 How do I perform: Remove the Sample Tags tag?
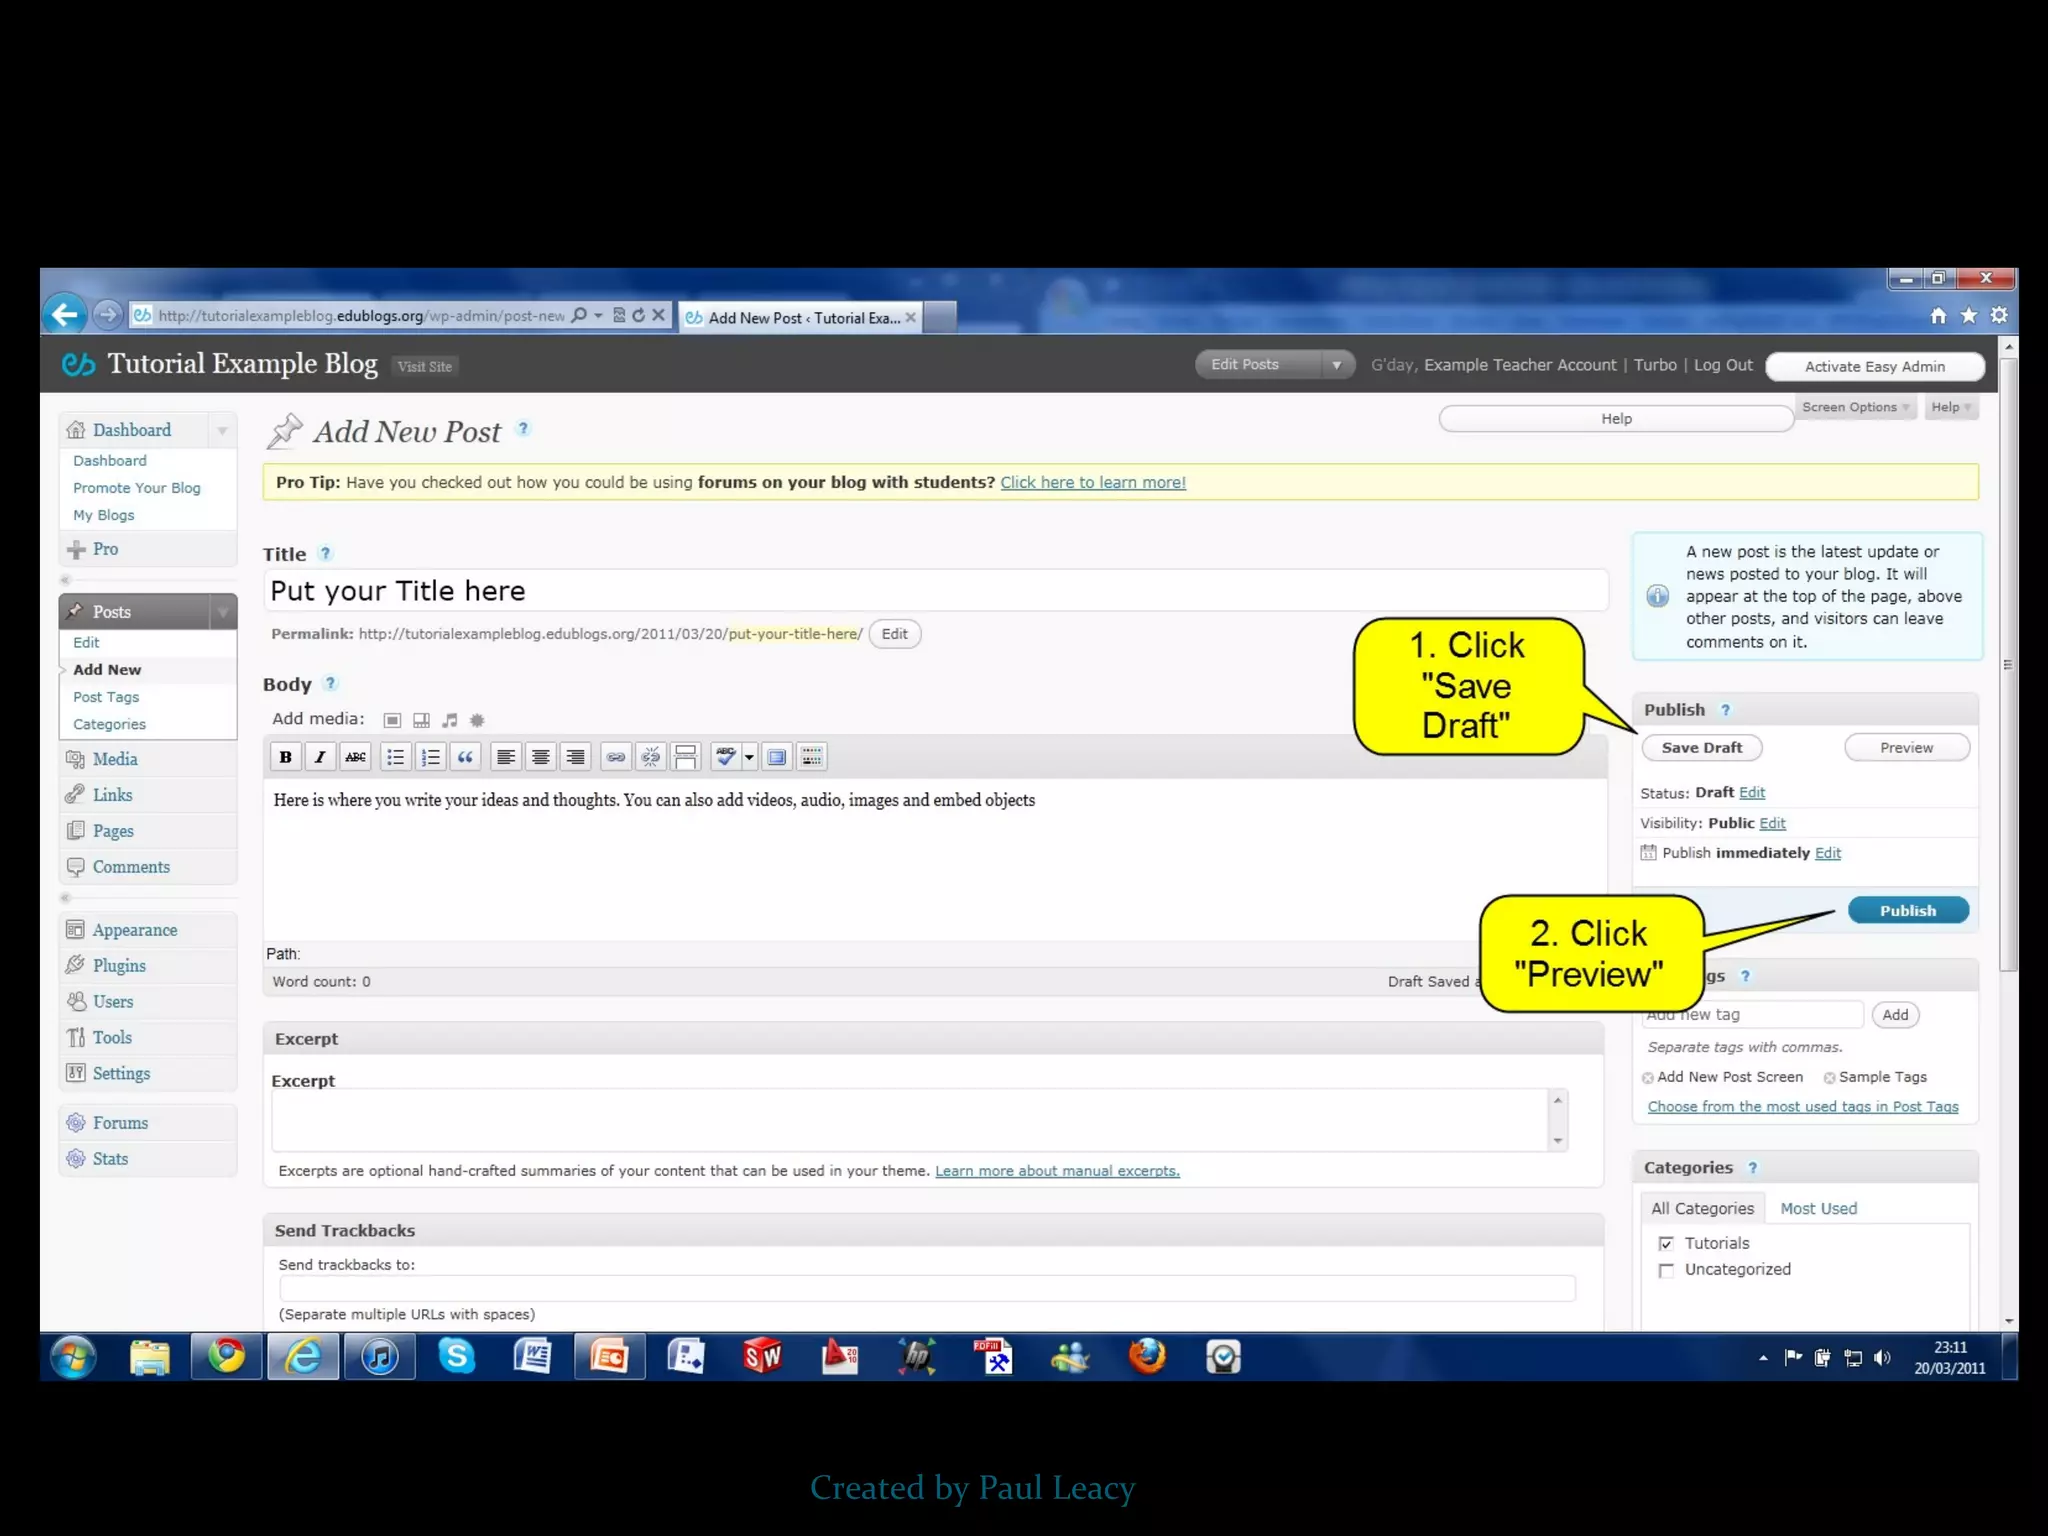1829,1078
